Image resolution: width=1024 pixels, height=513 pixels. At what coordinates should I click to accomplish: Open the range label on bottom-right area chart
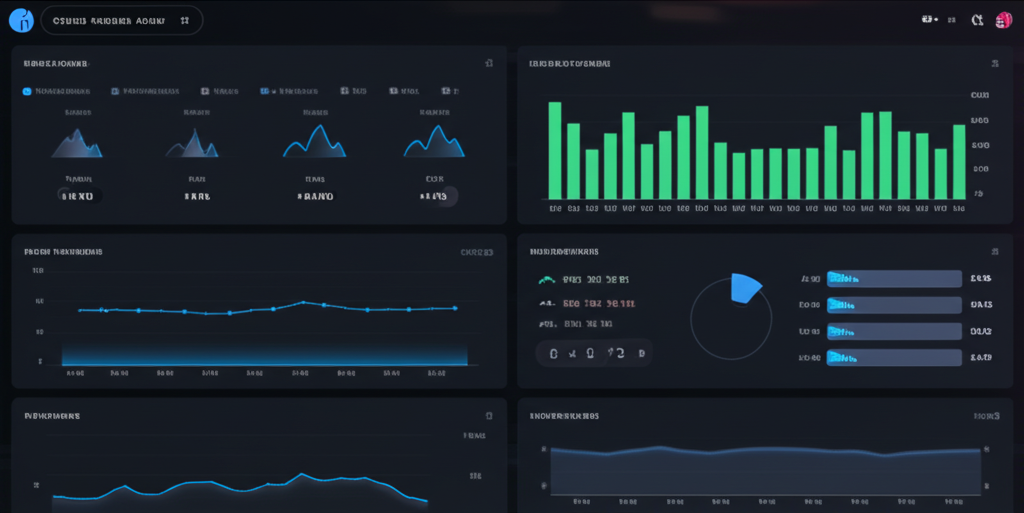pyautogui.click(x=986, y=415)
